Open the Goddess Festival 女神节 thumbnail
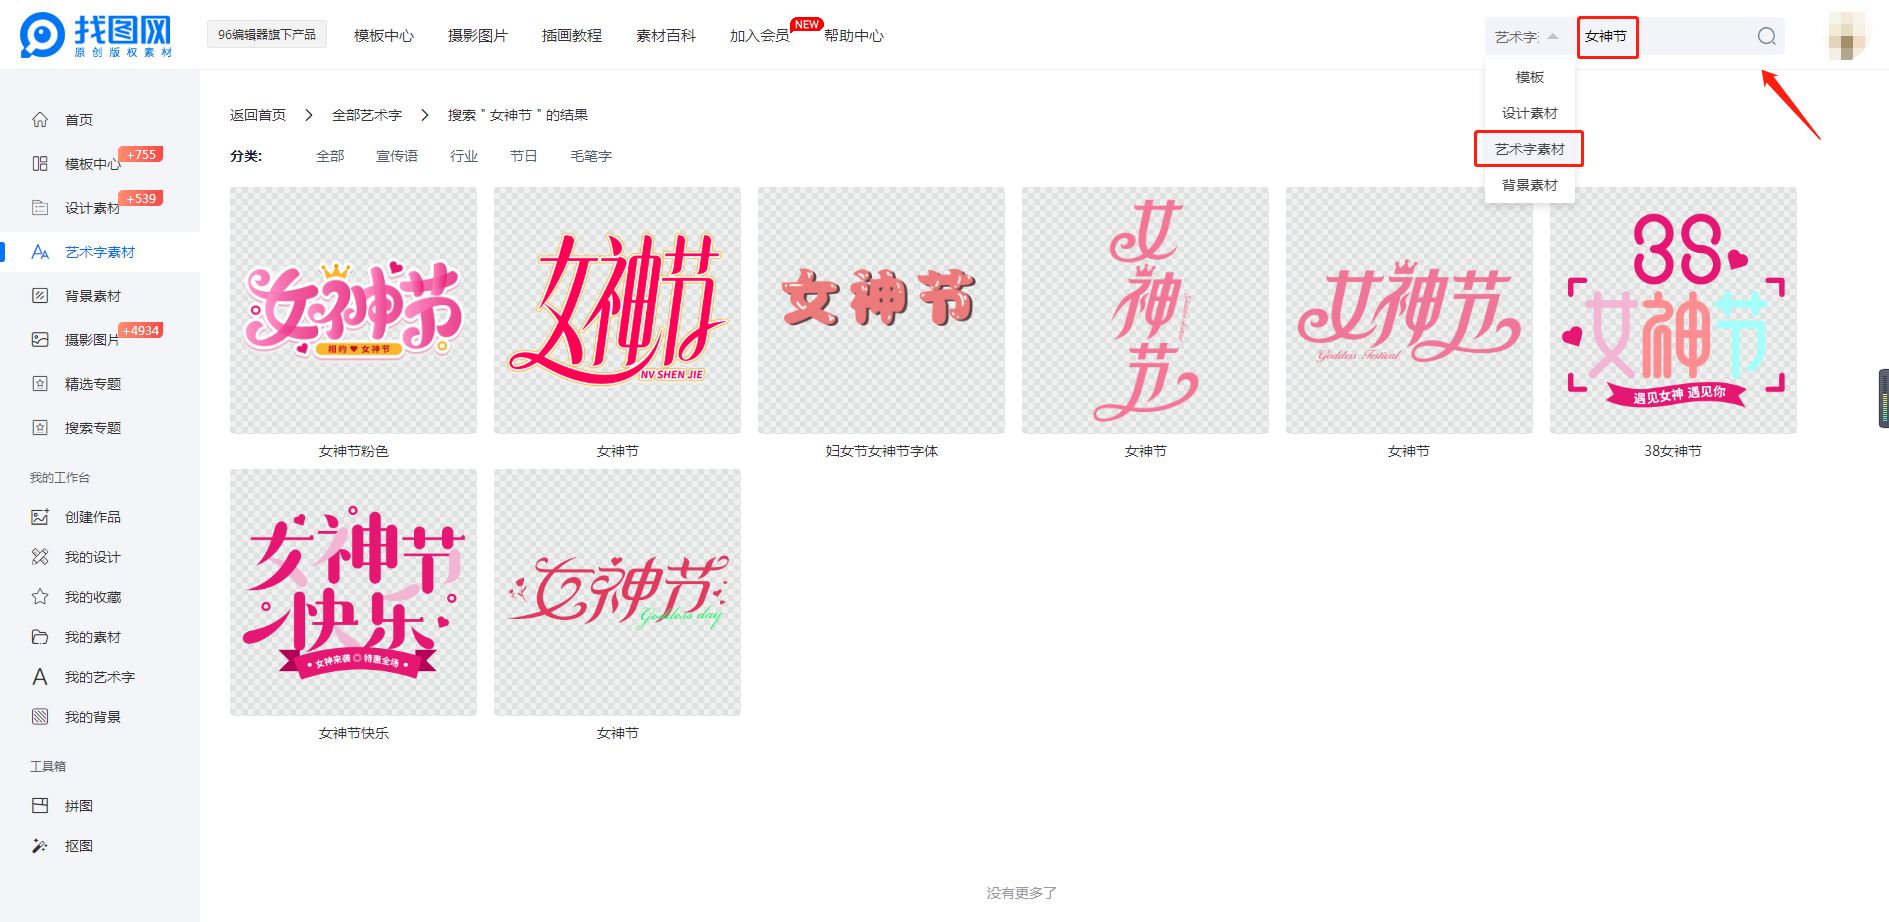Image resolution: width=1889 pixels, height=922 pixels. 1409,310
